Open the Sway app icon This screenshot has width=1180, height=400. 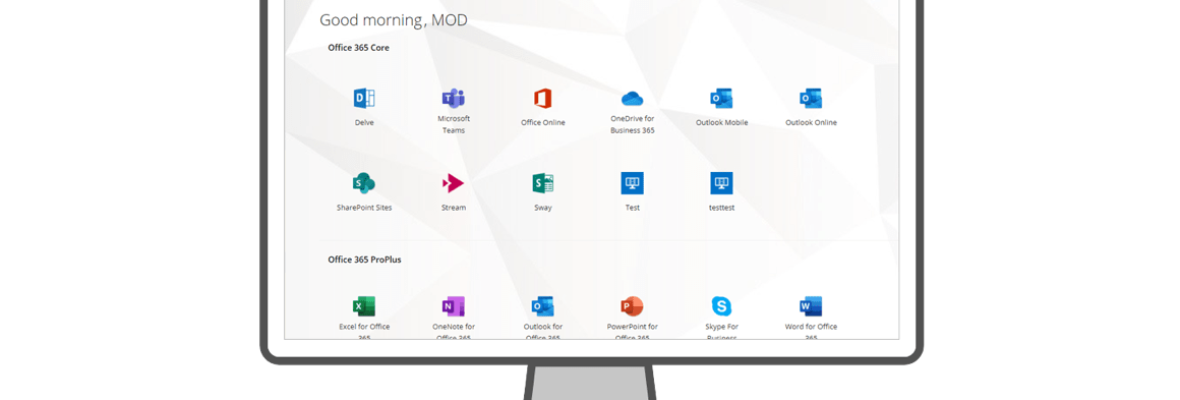(x=543, y=183)
